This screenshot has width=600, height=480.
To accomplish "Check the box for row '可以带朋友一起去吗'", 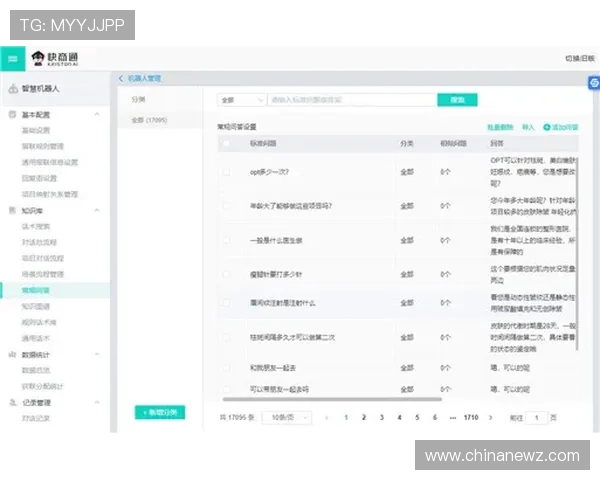I will coord(226,389).
